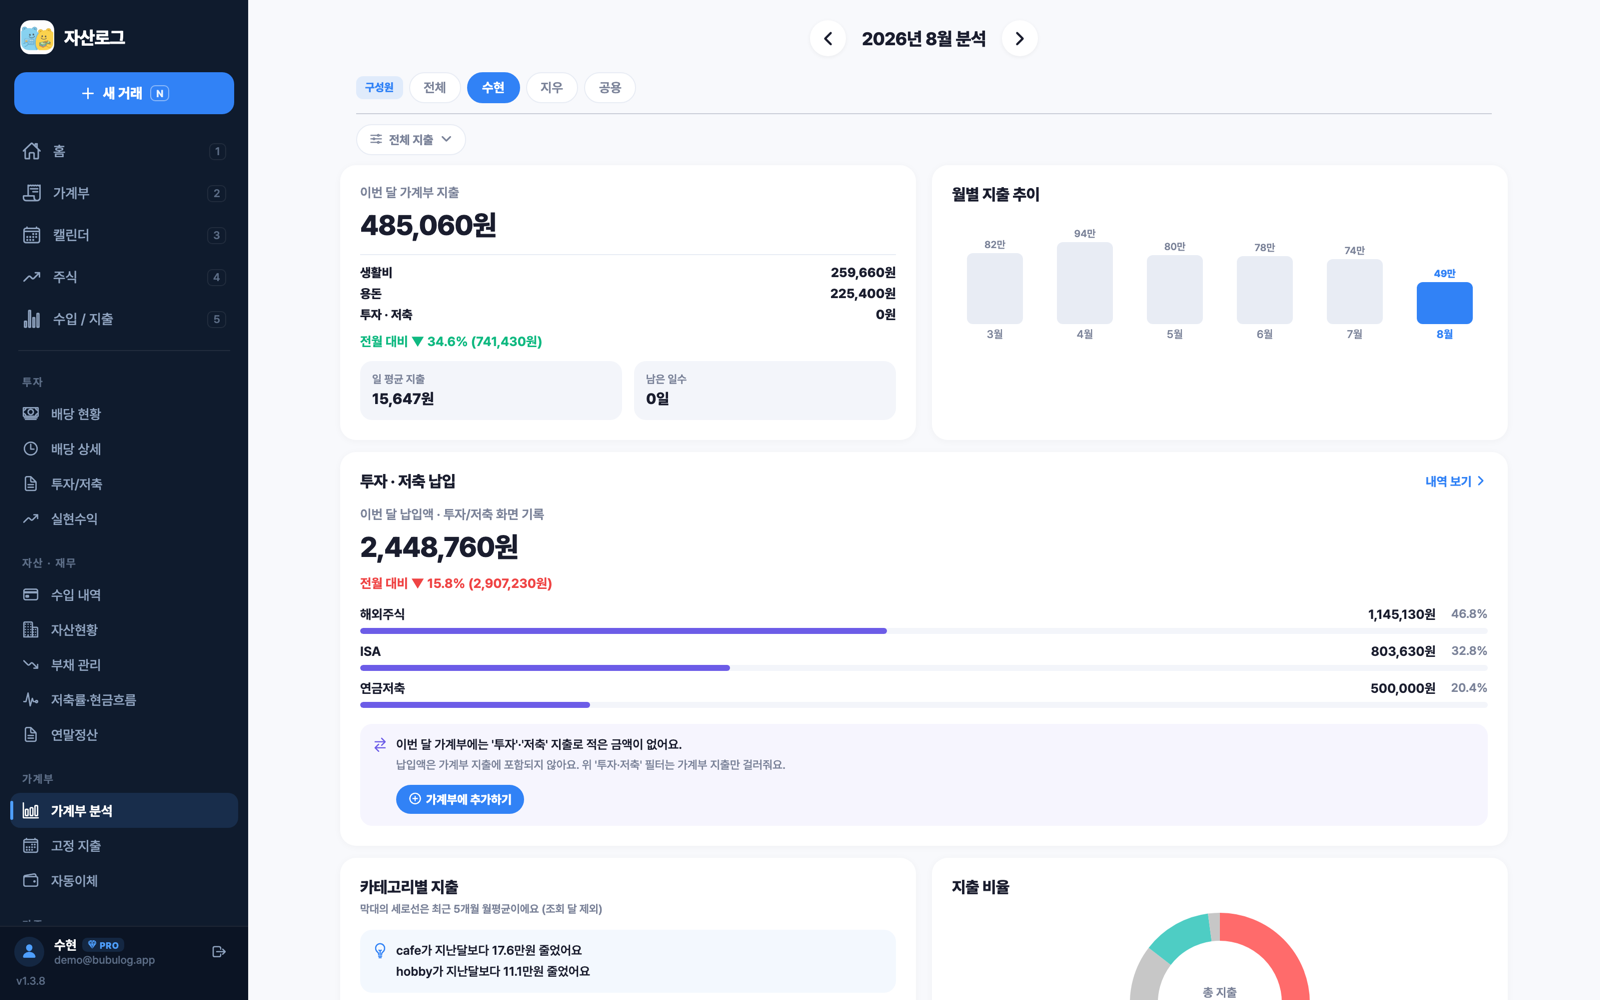
Task: Click the 3월 bar in monthly chart
Action: [995, 288]
